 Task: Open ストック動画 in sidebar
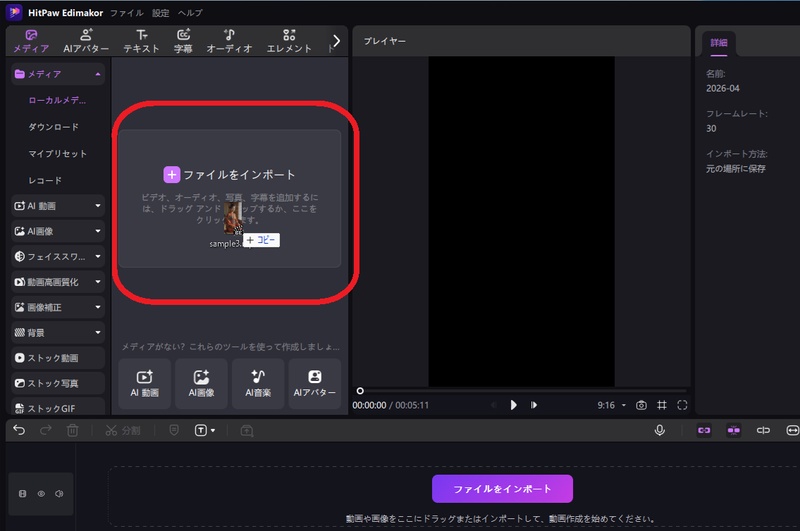[x=58, y=358]
